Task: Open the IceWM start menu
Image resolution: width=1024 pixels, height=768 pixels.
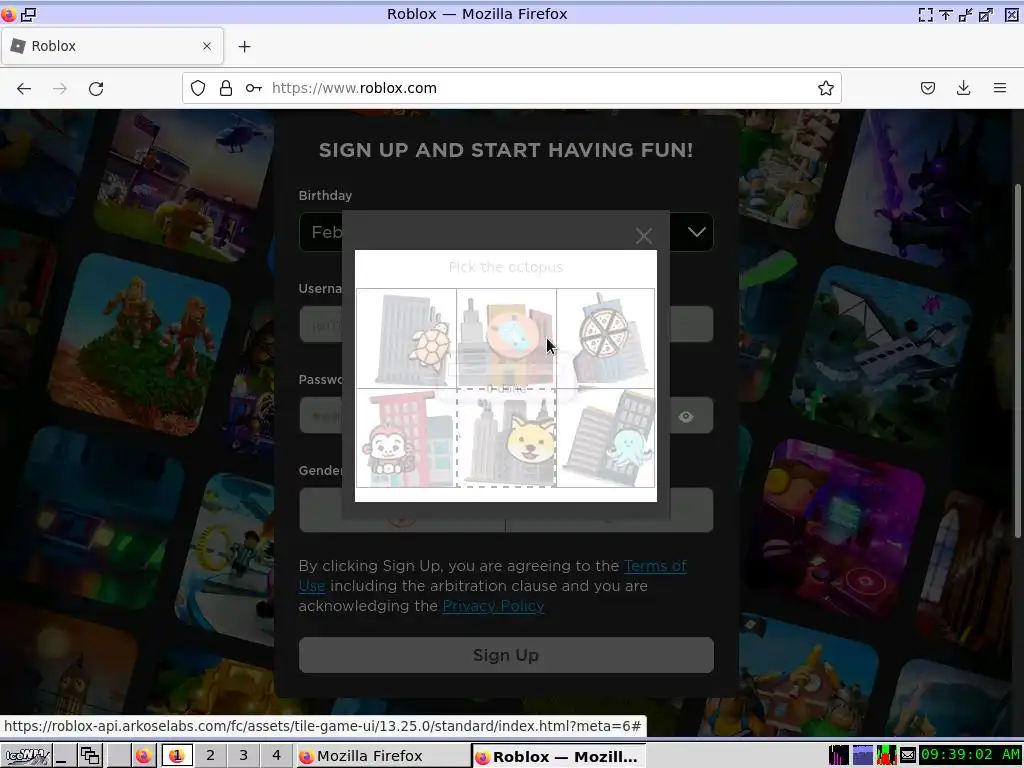Action: click(x=25, y=756)
